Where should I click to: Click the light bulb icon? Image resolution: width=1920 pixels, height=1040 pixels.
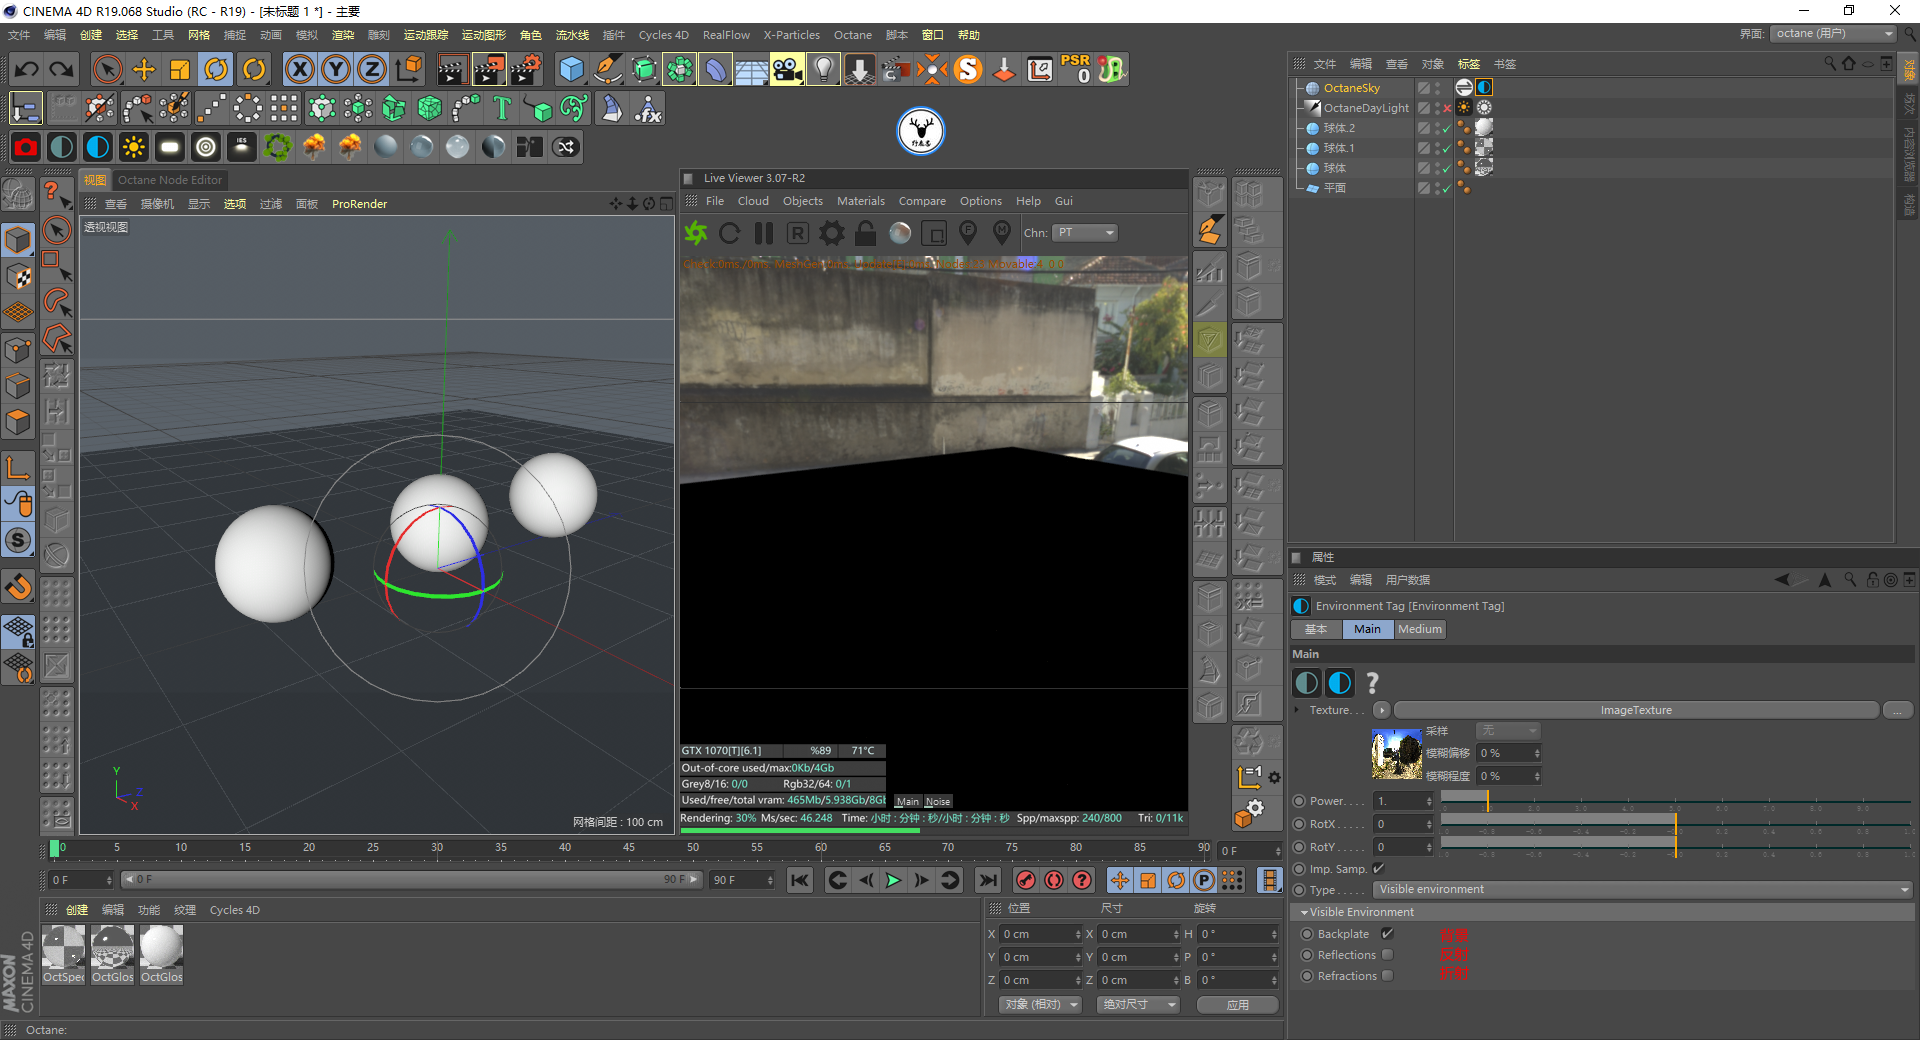(x=824, y=69)
